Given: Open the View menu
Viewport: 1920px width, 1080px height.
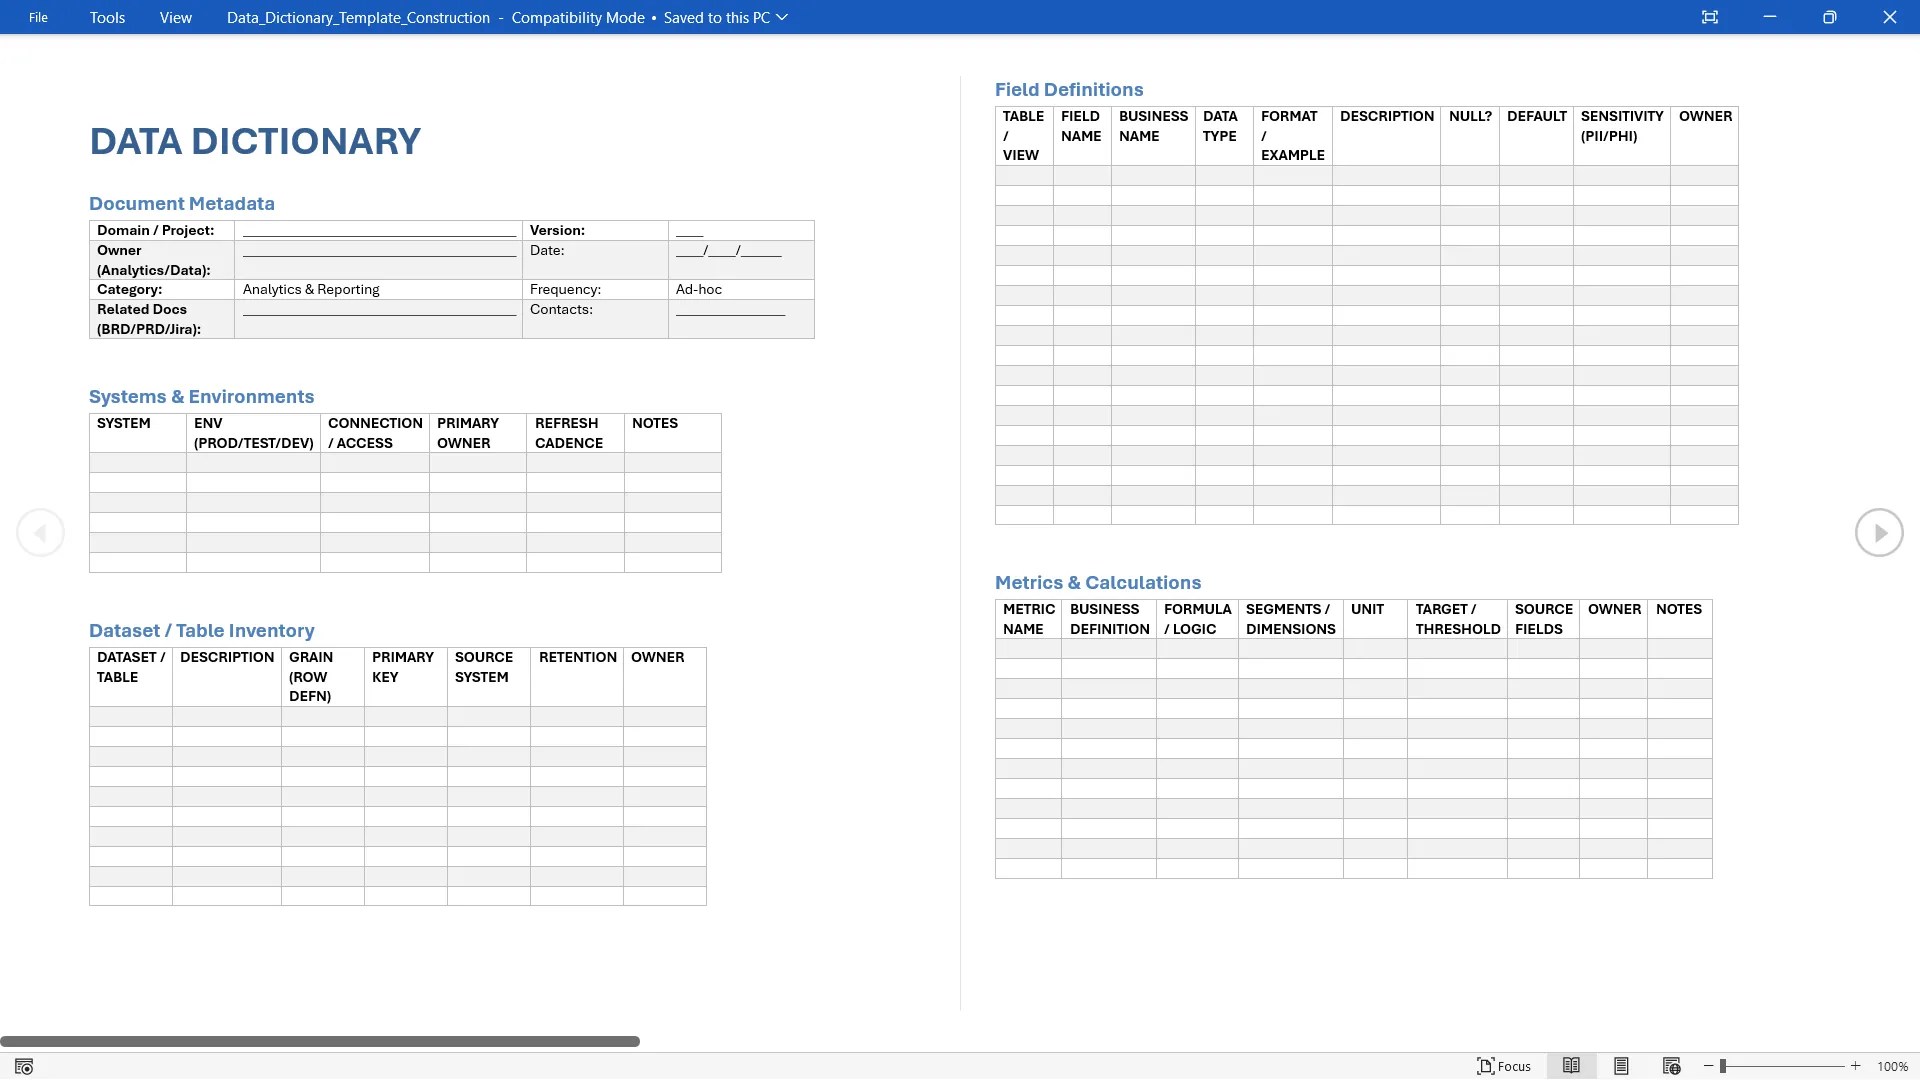Looking at the screenshot, I should coord(175,17).
